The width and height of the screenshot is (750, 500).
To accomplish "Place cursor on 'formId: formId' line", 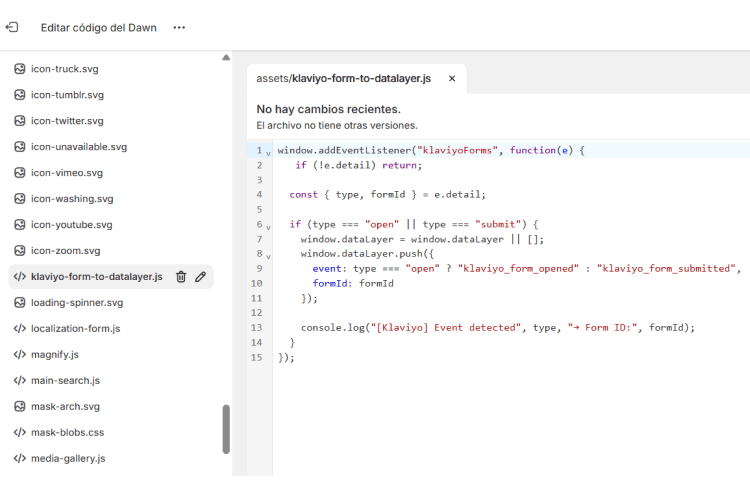I will click(353, 283).
